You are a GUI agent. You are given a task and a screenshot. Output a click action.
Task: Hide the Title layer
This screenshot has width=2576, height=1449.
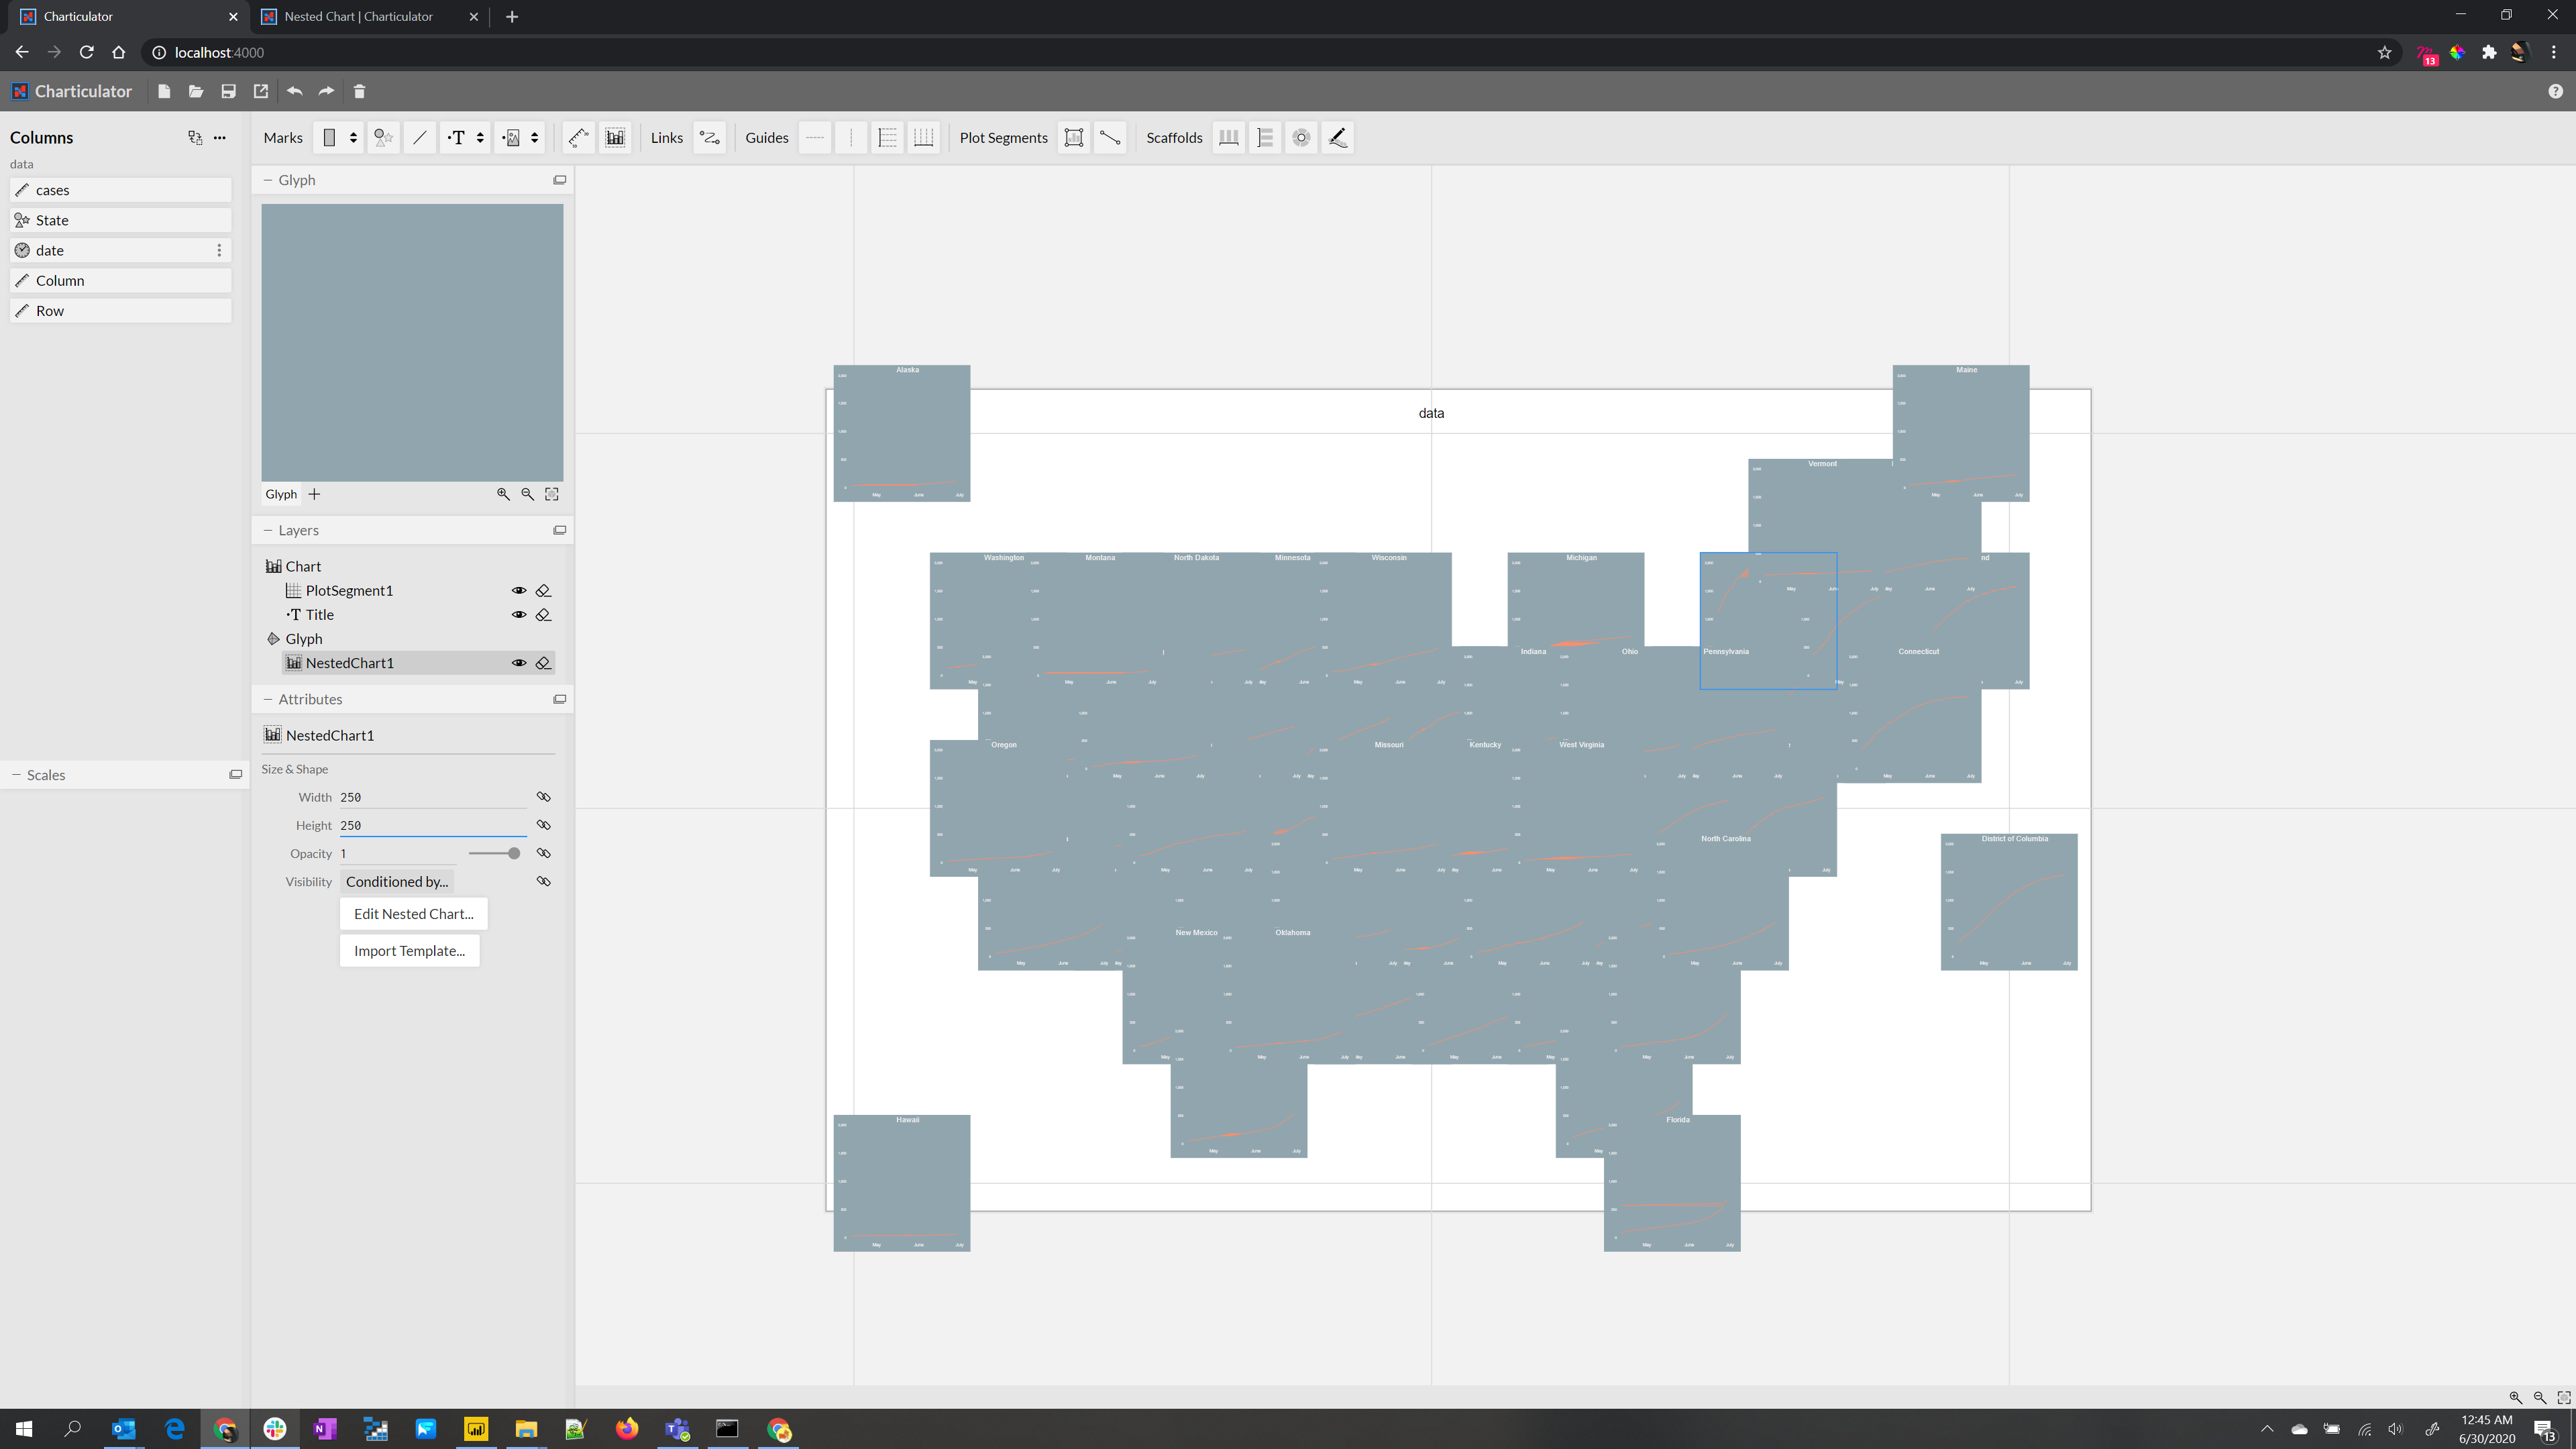point(519,614)
